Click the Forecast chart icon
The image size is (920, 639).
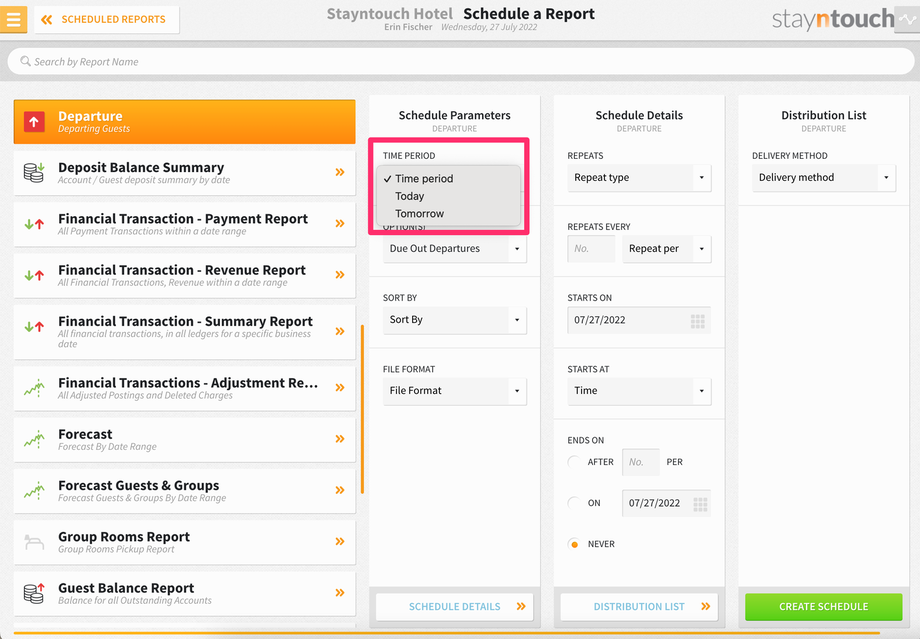click(34, 439)
